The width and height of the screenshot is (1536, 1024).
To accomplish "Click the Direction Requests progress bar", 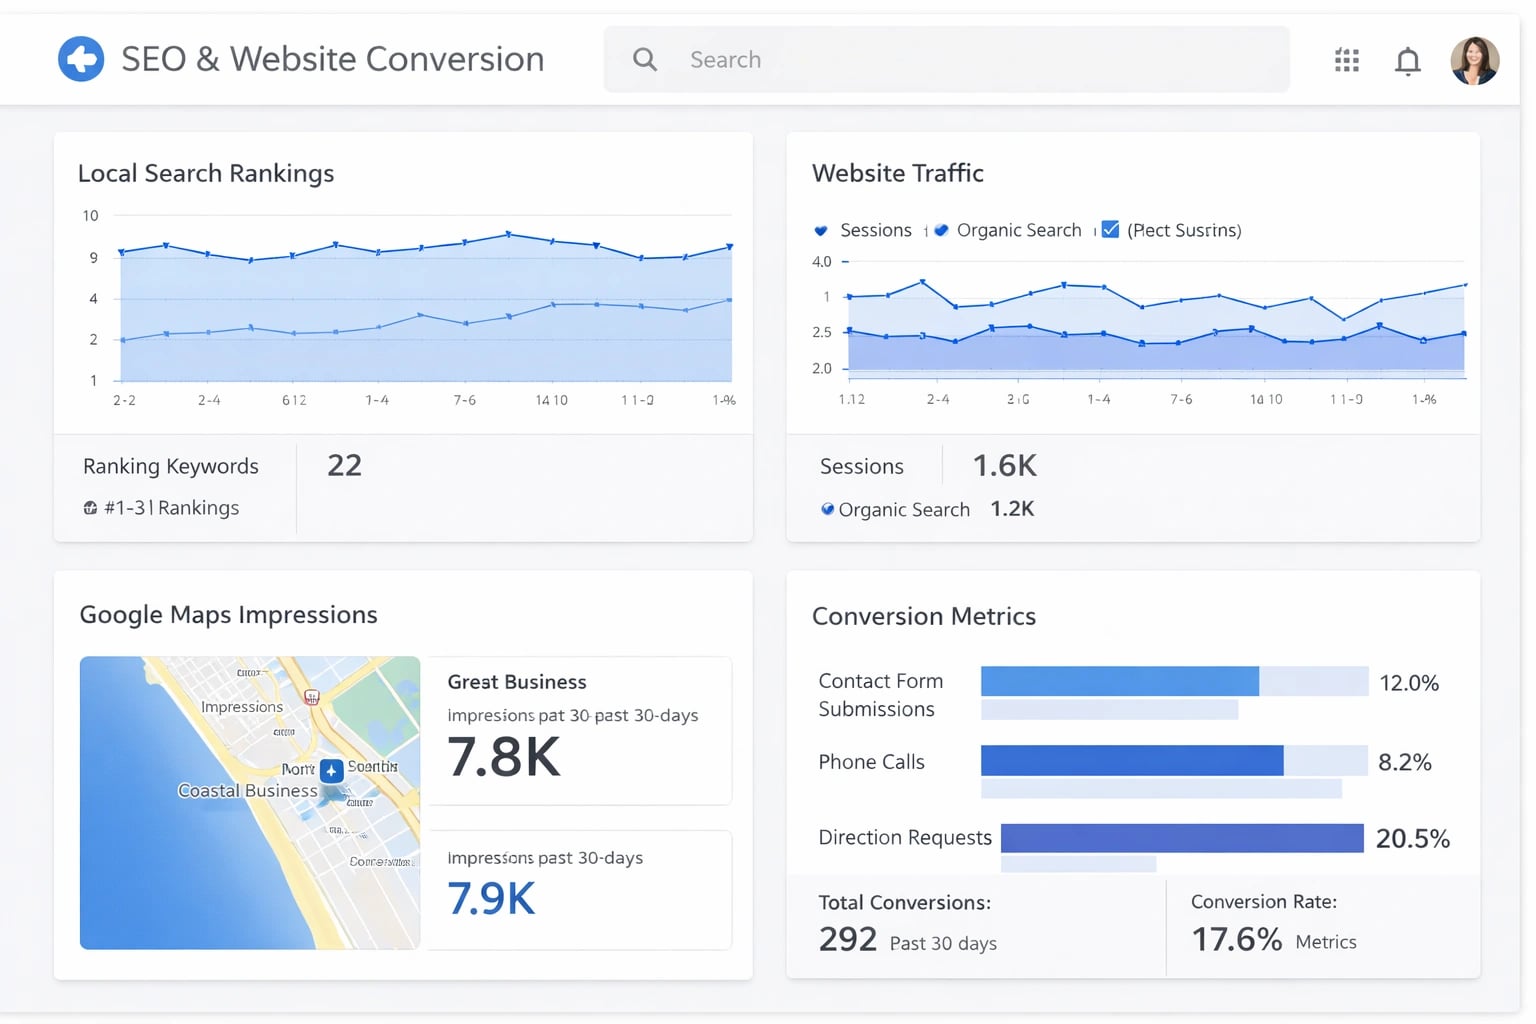I will (1180, 838).
